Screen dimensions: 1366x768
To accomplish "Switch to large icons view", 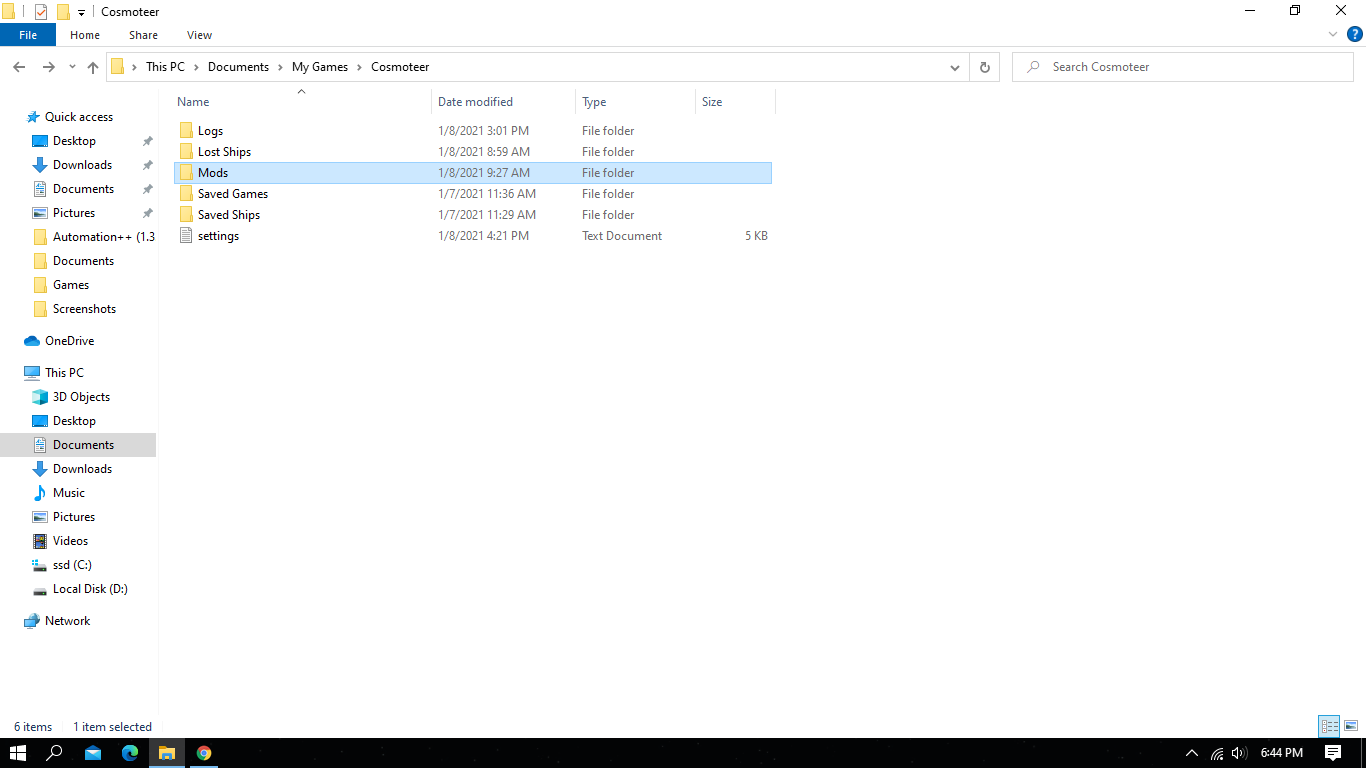I will 1350,727.
